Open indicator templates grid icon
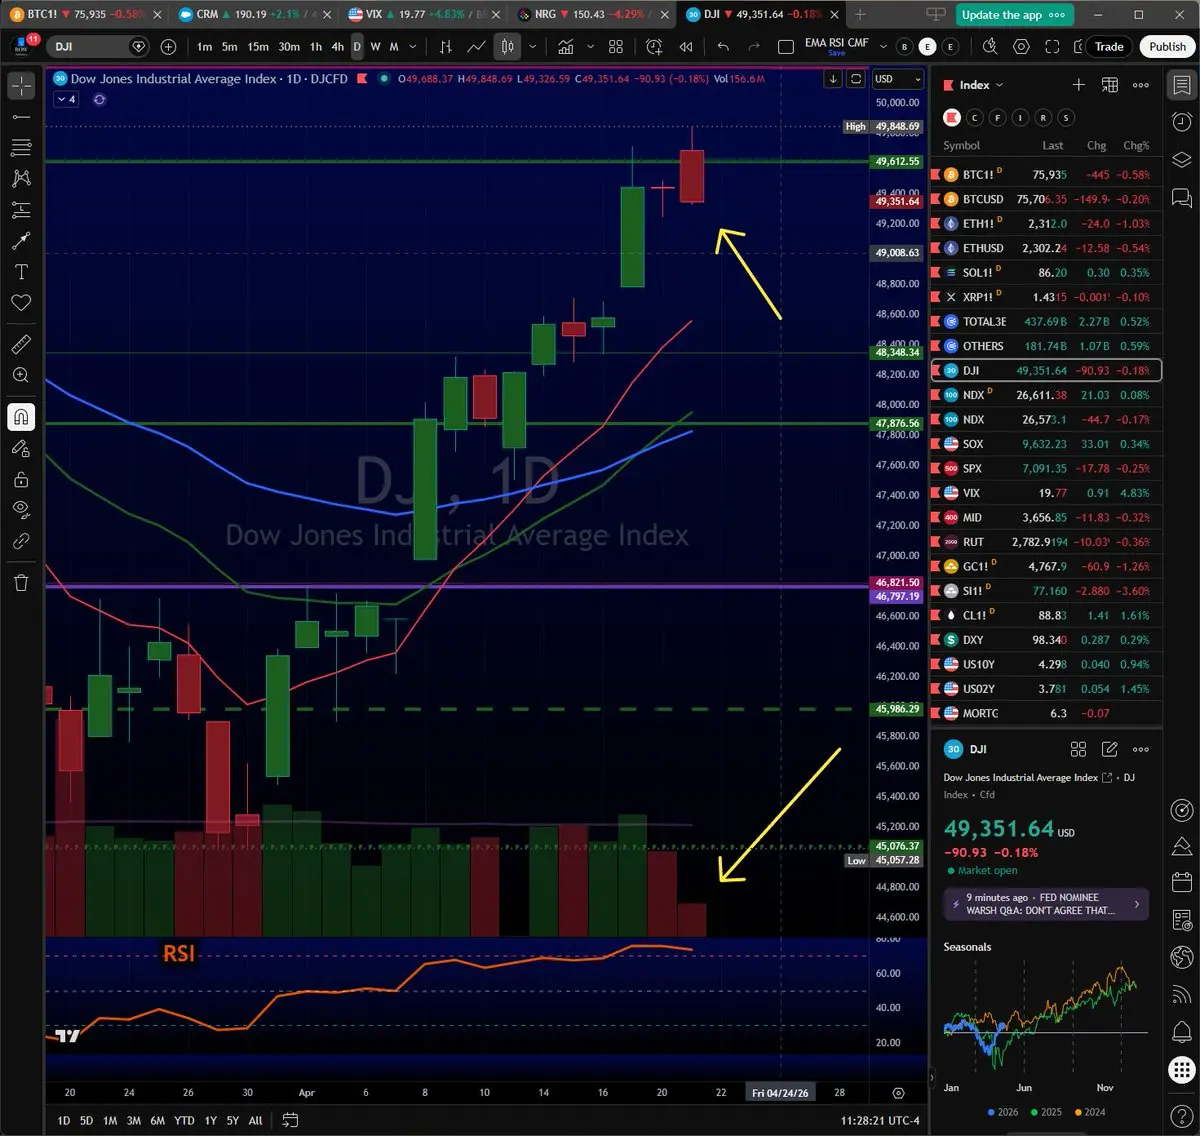Viewport: 1200px width, 1136px height. 616,47
